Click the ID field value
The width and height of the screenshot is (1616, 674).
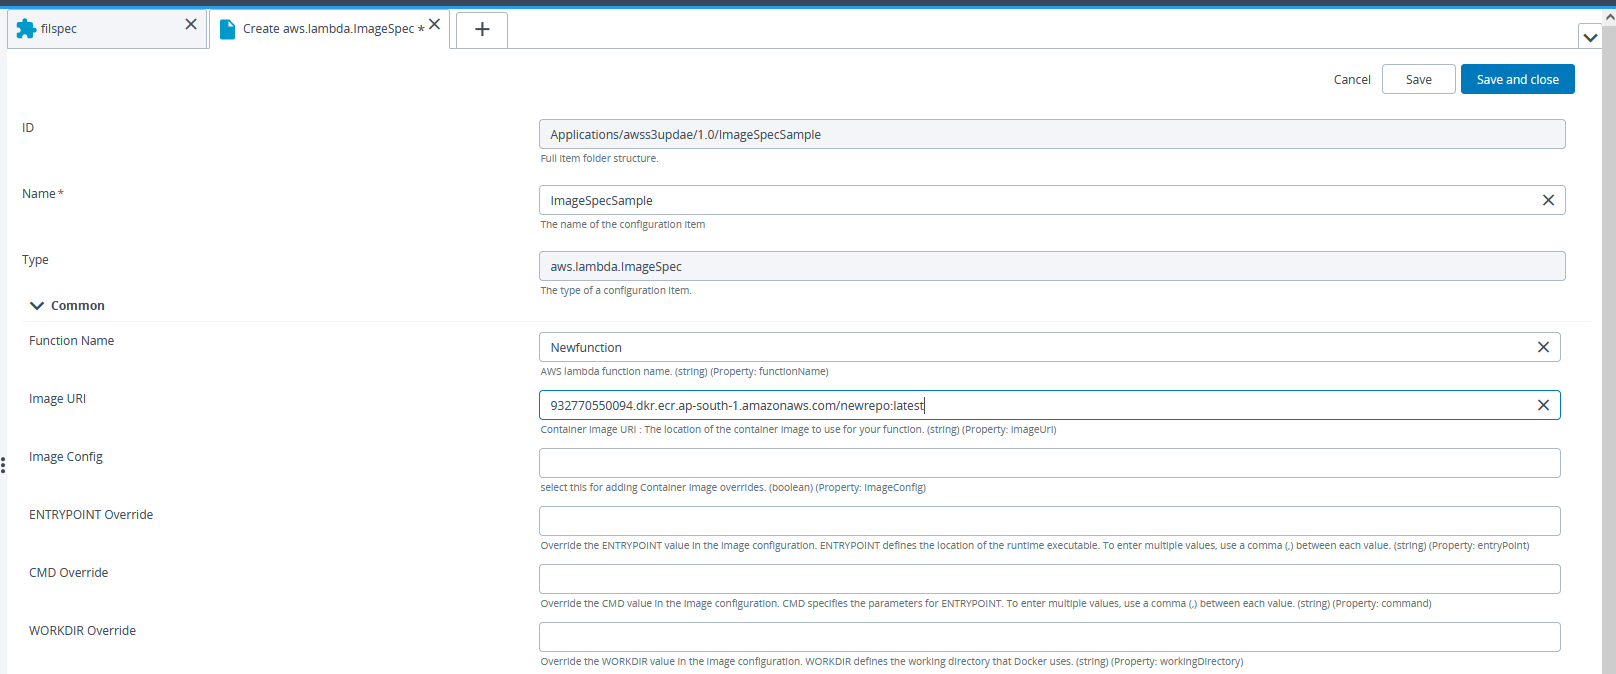[1052, 134]
